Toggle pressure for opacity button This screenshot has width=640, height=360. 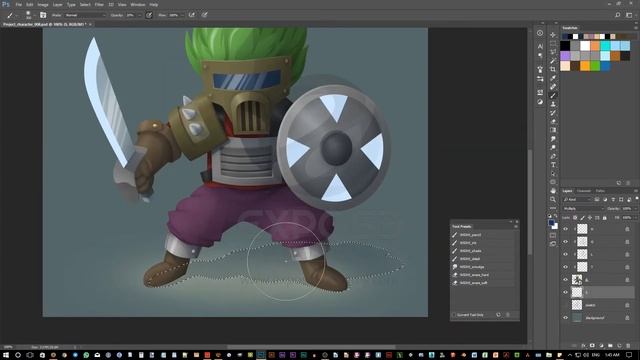point(149,15)
